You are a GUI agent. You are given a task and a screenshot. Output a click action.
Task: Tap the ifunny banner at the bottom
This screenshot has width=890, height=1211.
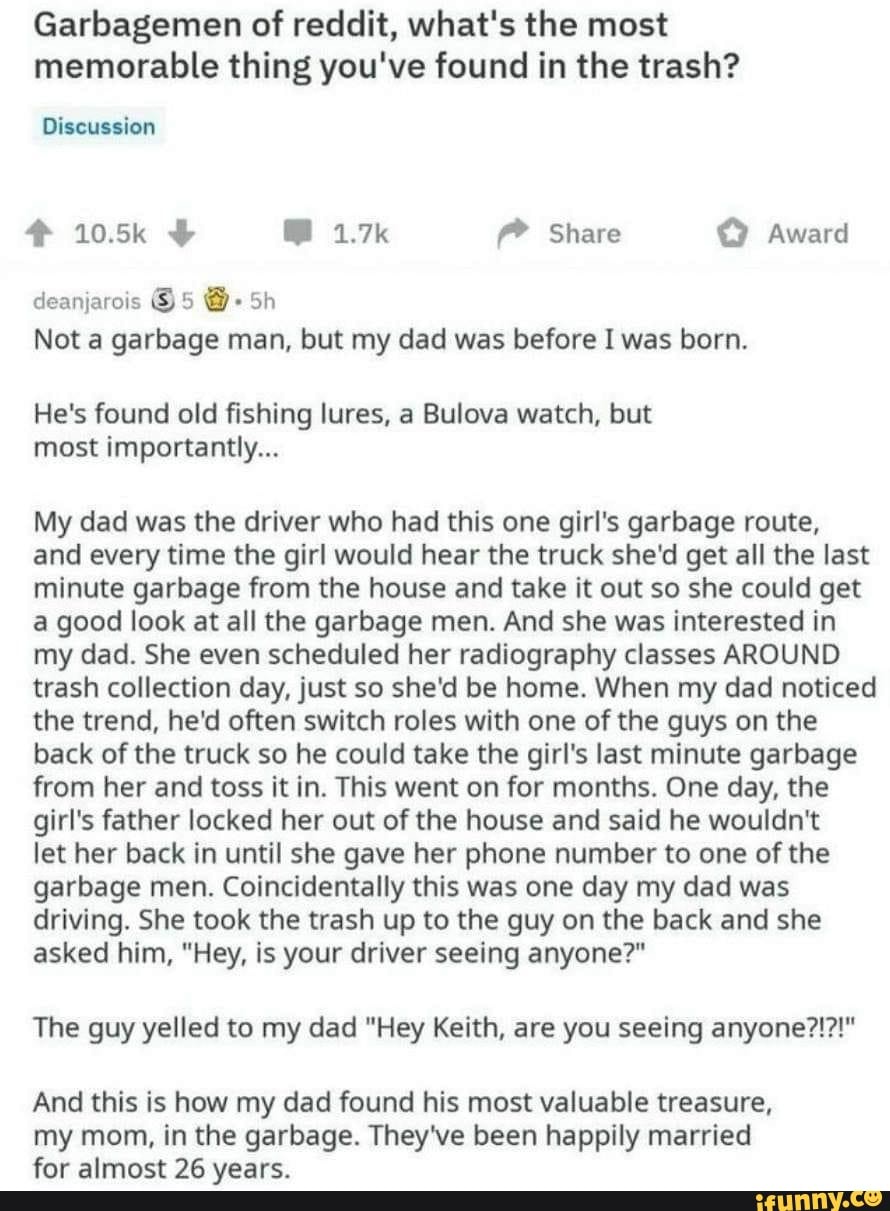pyautogui.click(x=445, y=1200)
